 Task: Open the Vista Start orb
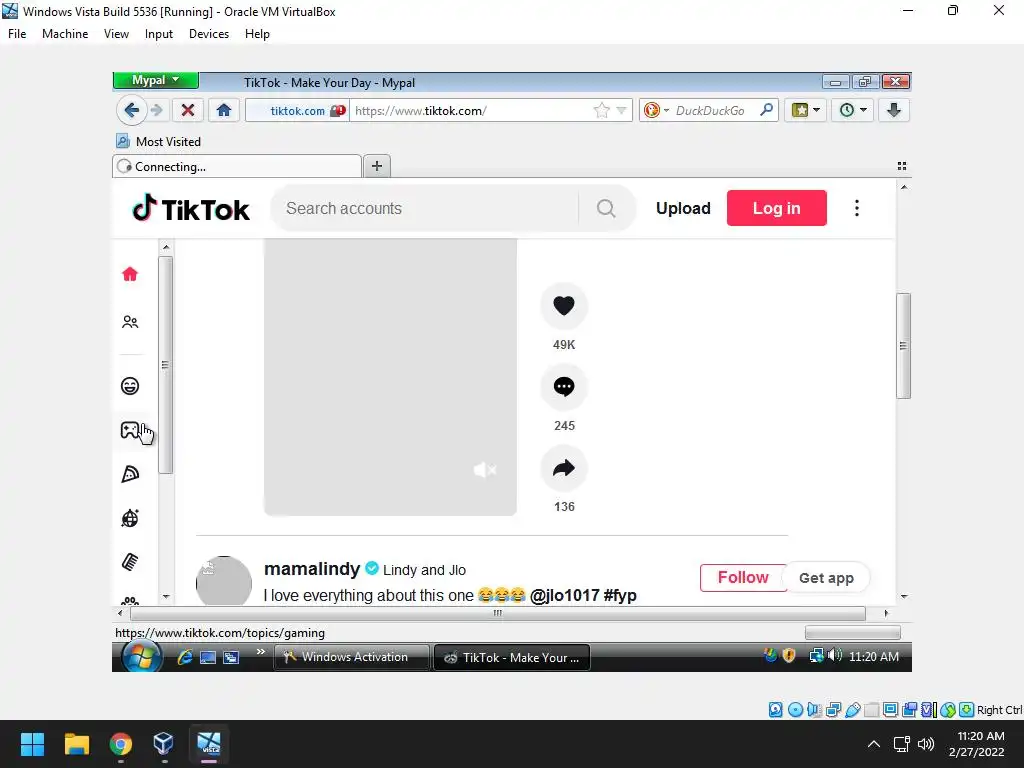tap(142, 657)
